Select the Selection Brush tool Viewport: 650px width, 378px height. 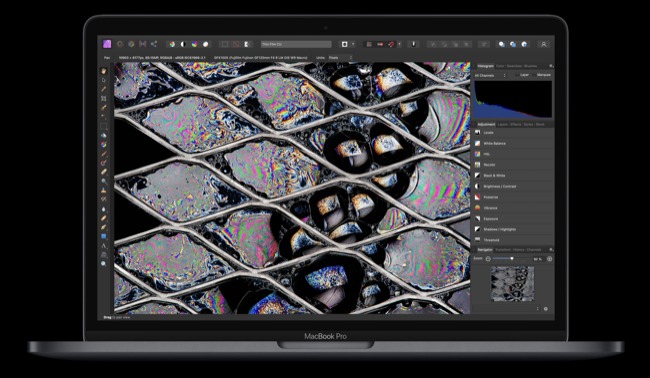(104, 108)
